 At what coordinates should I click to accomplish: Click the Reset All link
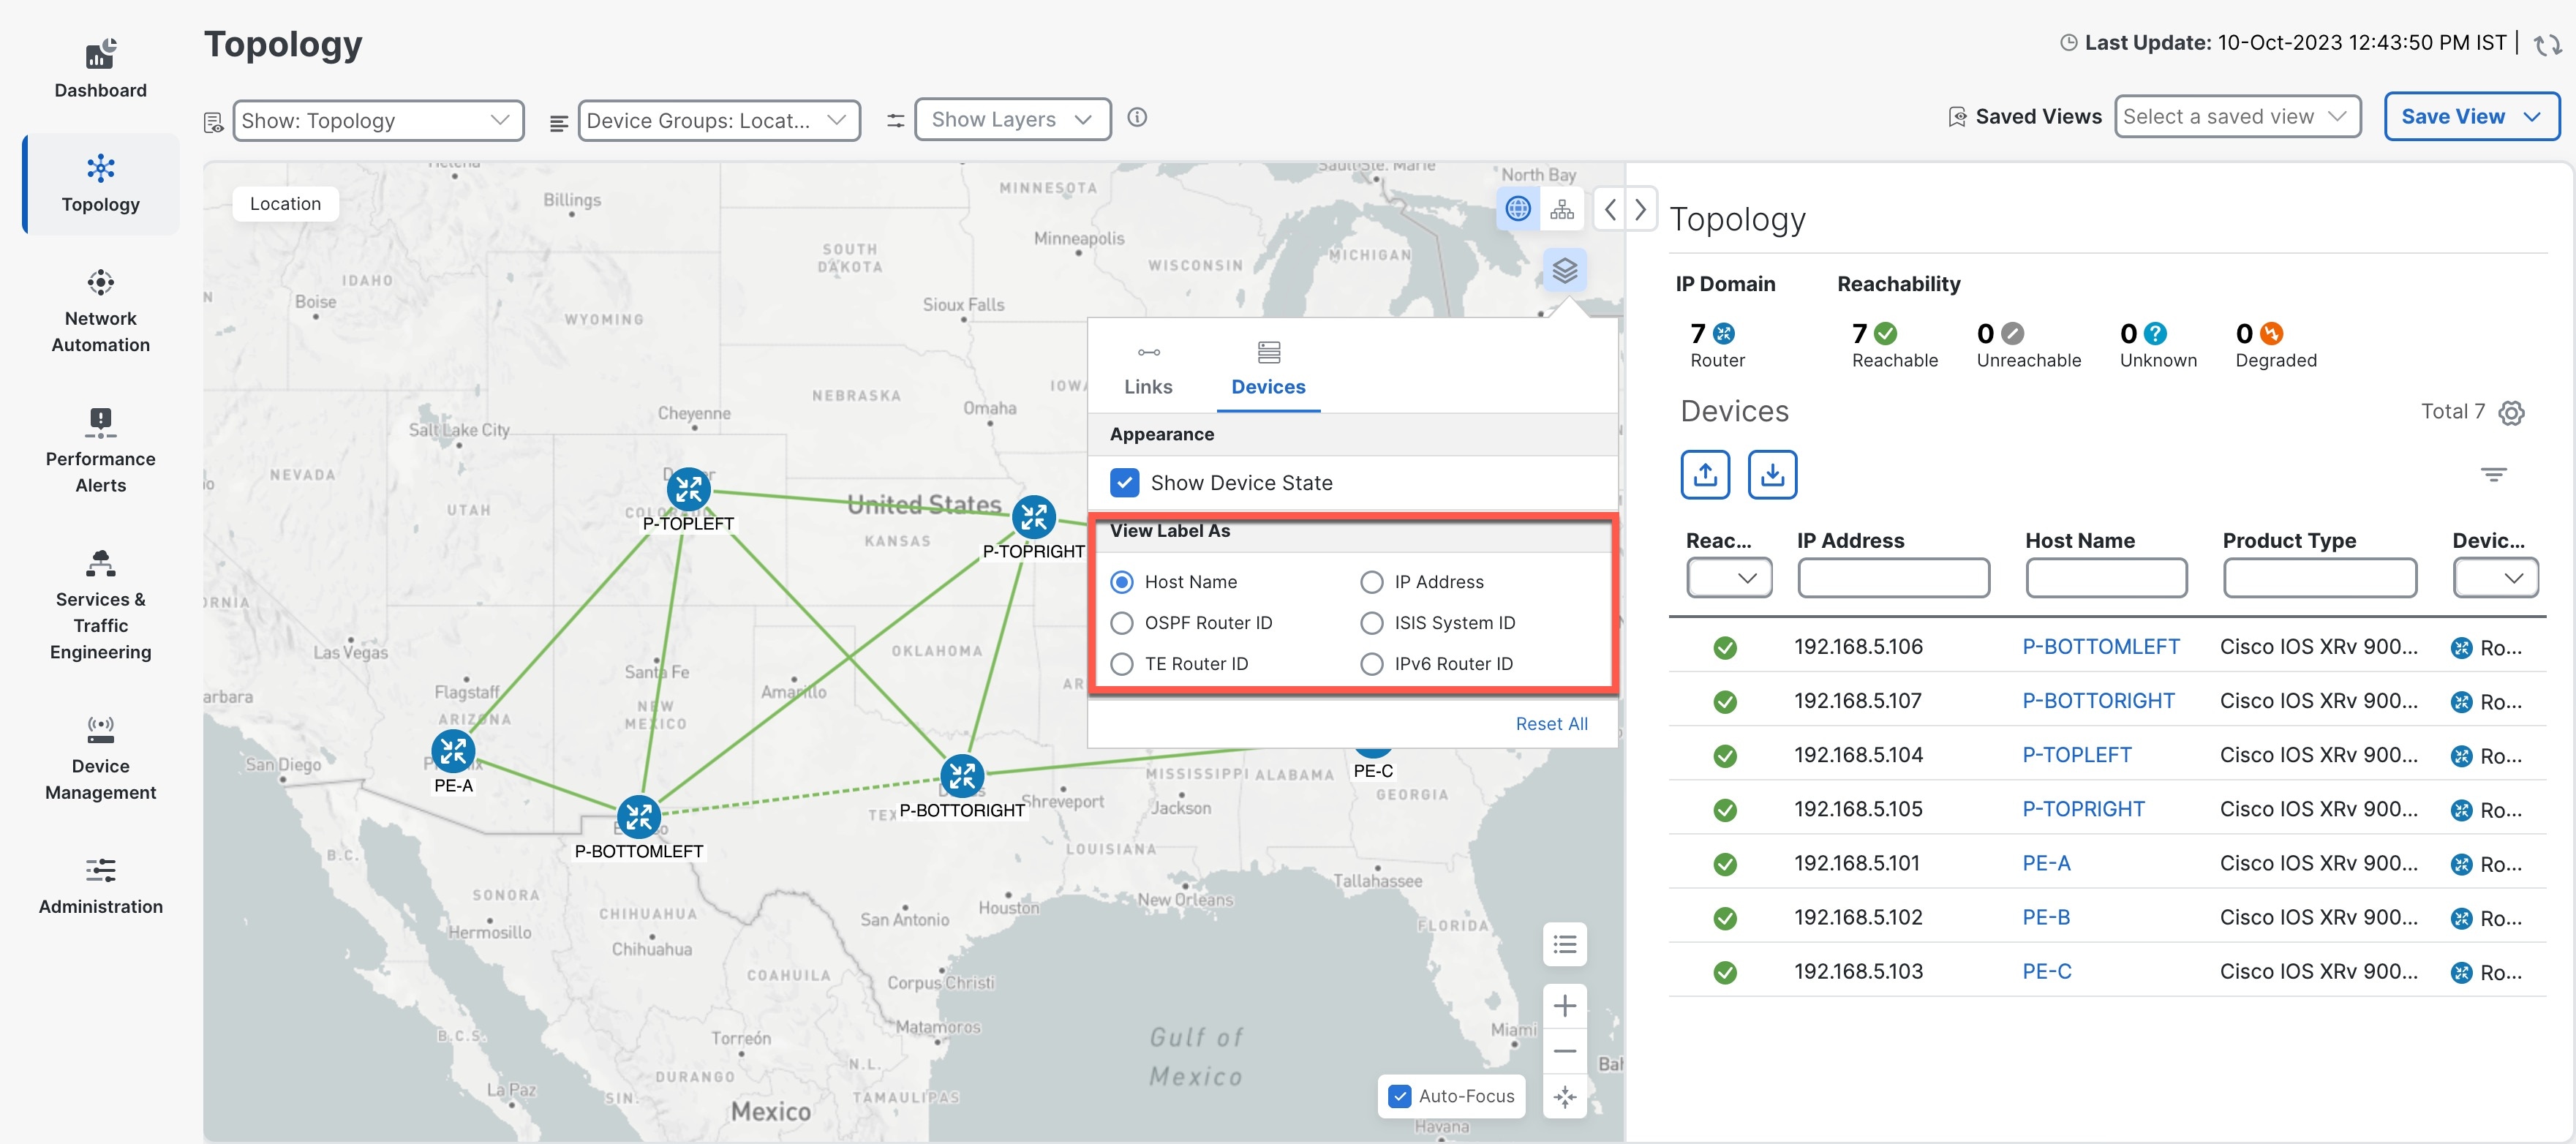1551,723
